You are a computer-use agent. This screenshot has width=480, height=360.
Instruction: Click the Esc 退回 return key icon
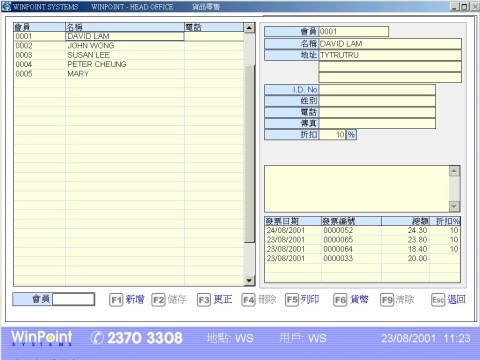tap(438, 300)
